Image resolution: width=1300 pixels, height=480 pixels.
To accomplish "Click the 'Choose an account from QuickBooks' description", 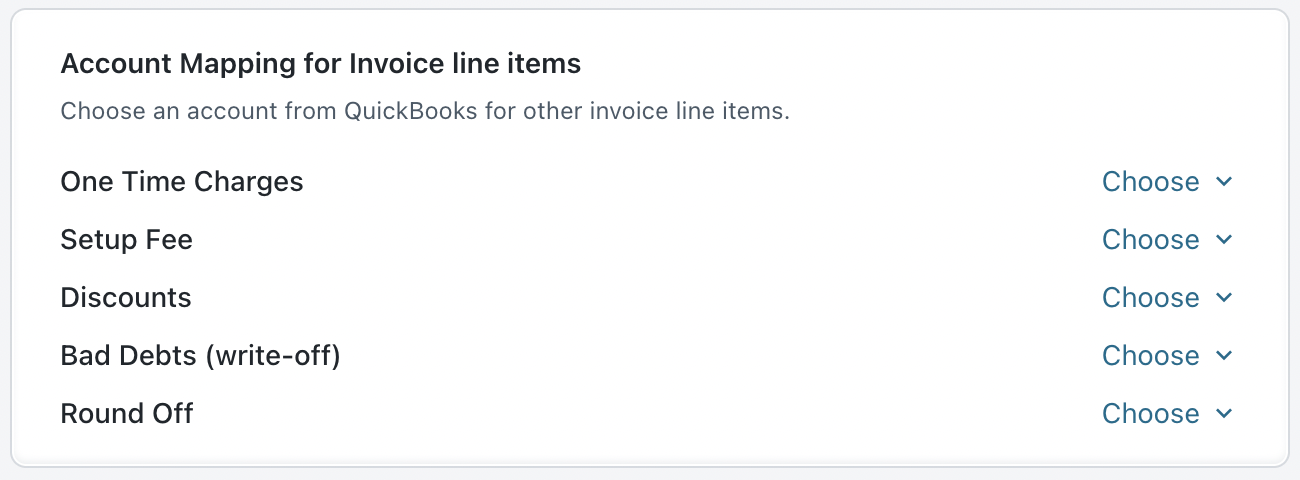I will (x=425, y=111).
